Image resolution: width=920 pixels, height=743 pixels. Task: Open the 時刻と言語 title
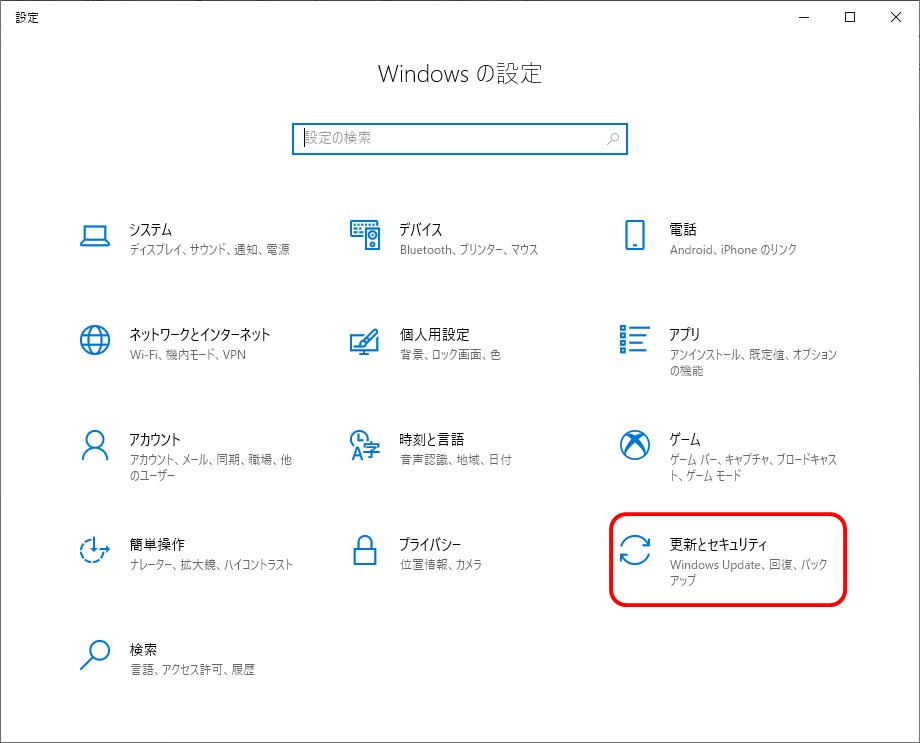tap(431, 439)
